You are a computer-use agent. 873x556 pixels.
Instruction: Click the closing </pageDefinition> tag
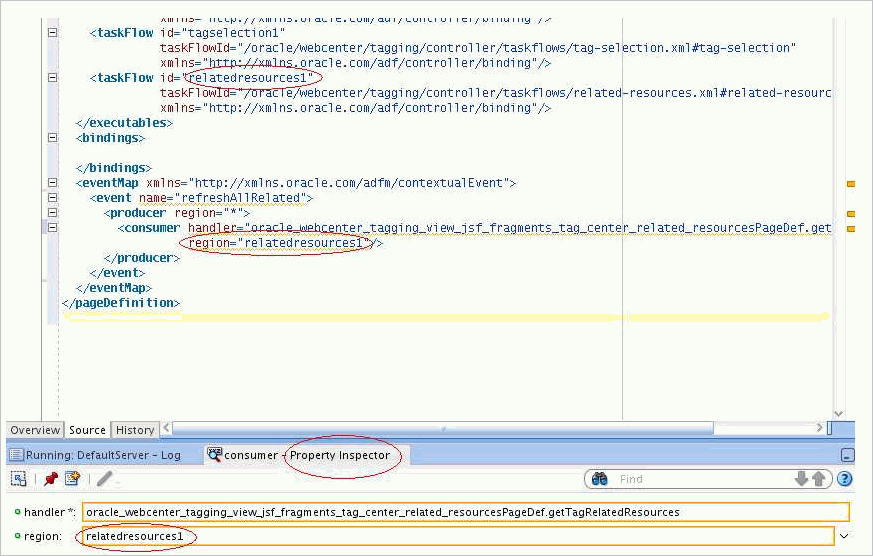pos(121,303)
